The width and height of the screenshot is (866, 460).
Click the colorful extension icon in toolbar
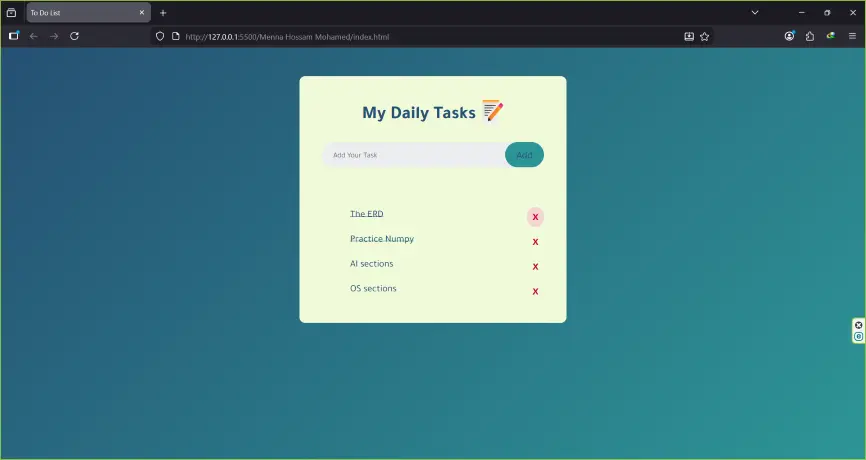(x=831, y=36)
